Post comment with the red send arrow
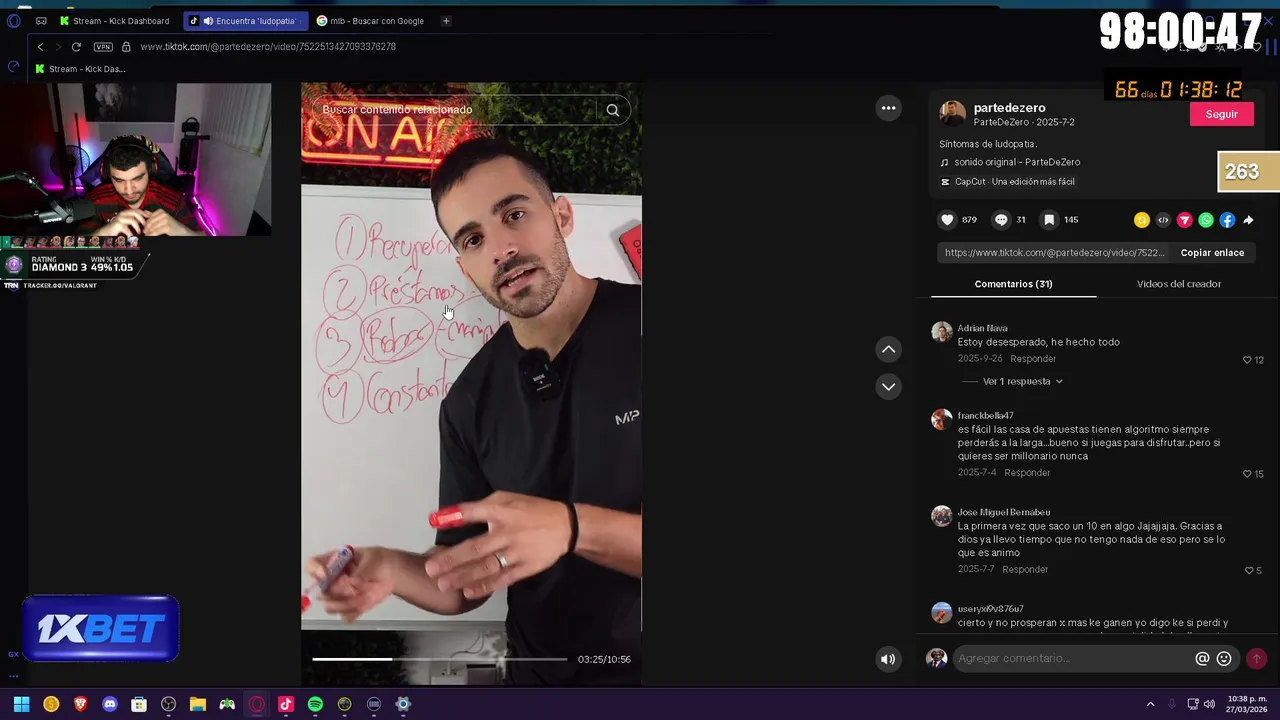Image resolution: width=1280 pixels, height=720 pixels. click(1256, 658)
